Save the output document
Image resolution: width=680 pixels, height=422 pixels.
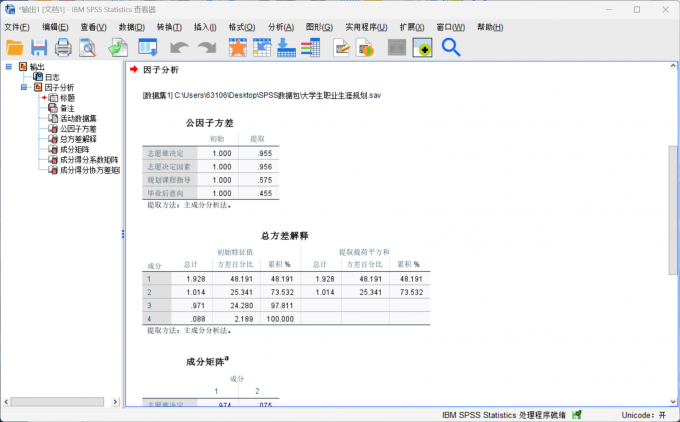[39, 48]
